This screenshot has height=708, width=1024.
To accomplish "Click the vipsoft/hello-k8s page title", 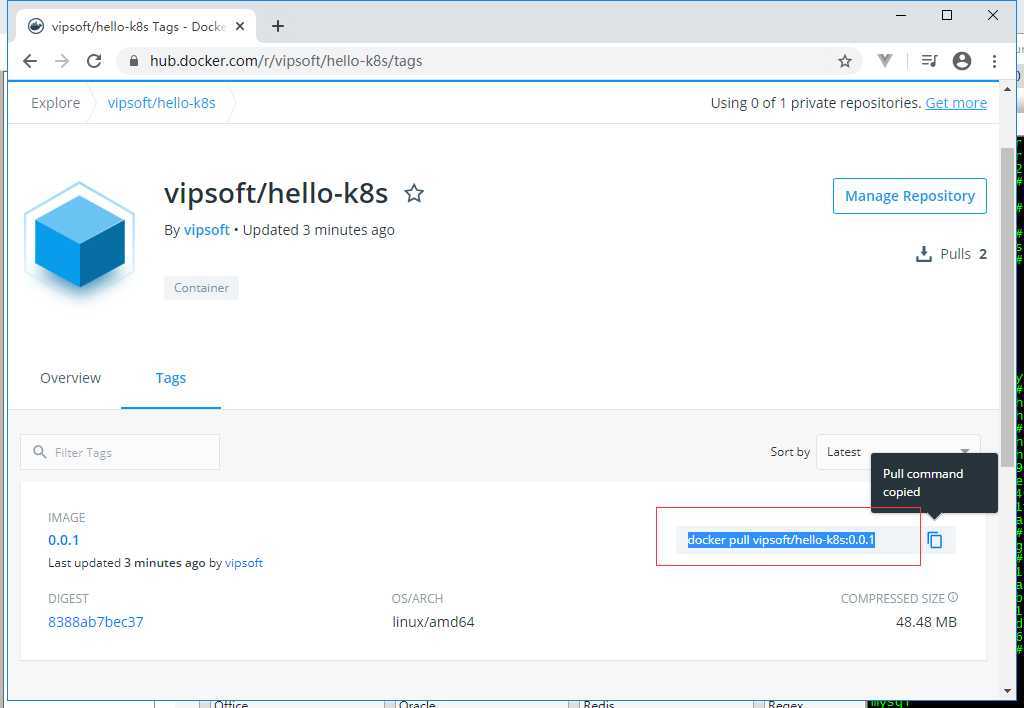I will coord(276,193).
